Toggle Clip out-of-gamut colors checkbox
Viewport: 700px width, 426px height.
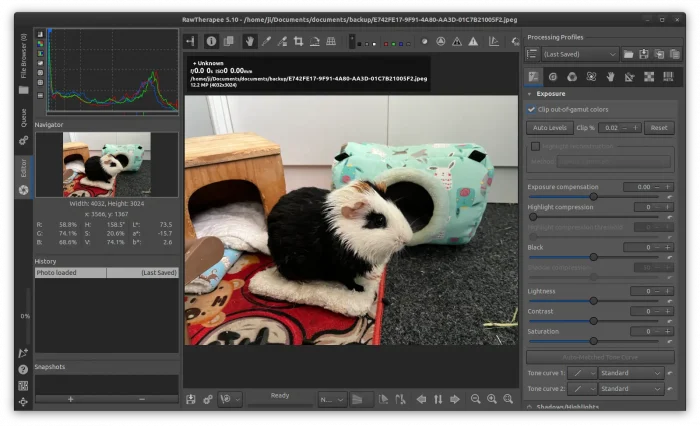532,109
